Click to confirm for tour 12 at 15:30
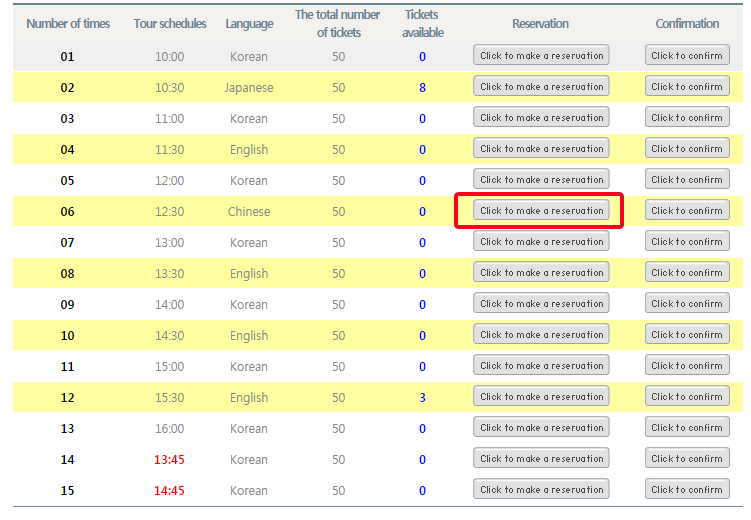 687,396
